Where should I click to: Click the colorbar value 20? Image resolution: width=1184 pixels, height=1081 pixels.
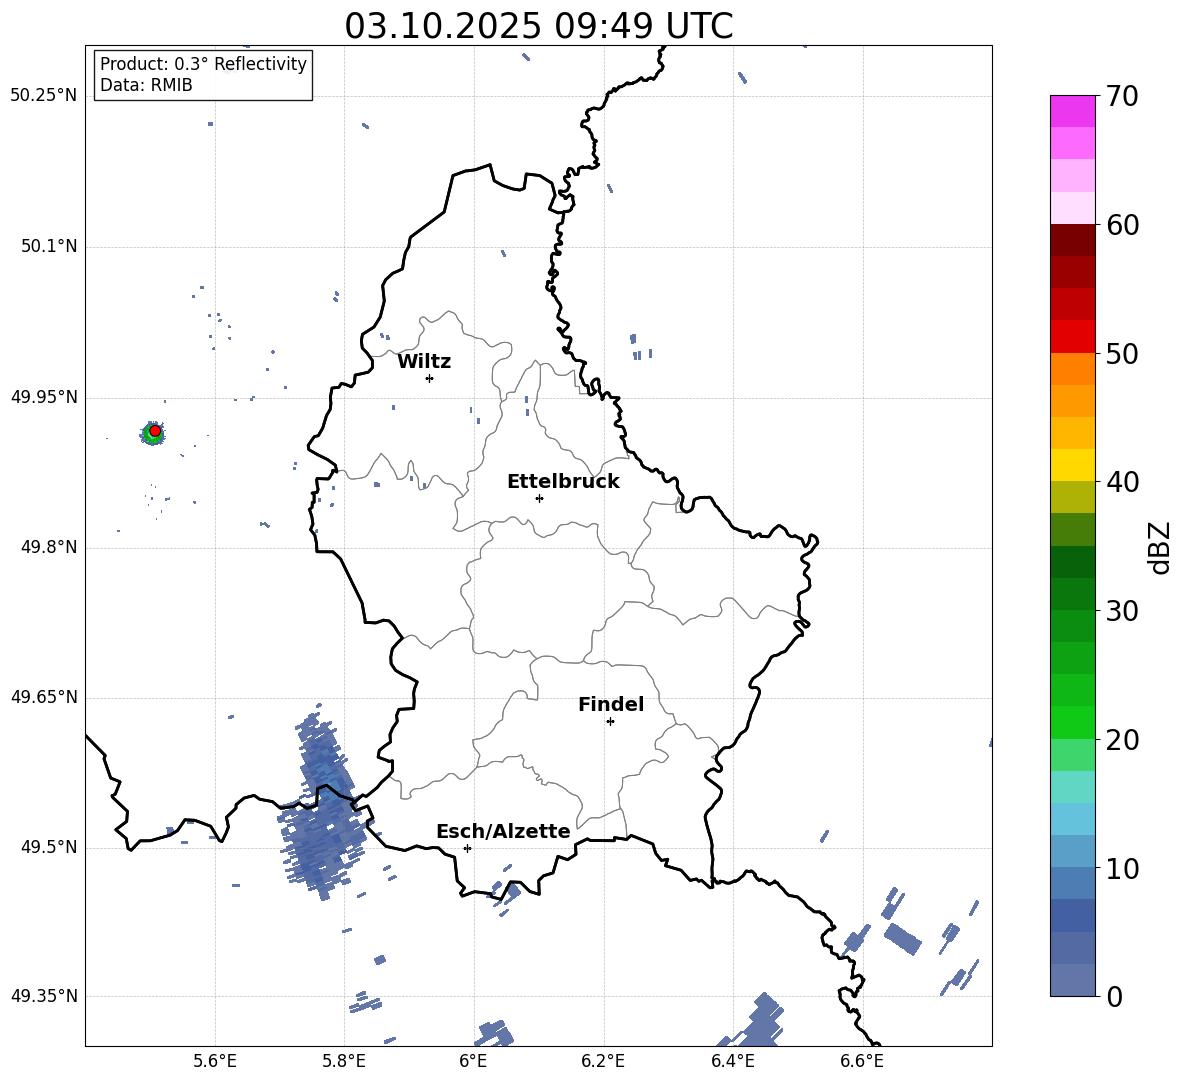tap(1122, 740)
